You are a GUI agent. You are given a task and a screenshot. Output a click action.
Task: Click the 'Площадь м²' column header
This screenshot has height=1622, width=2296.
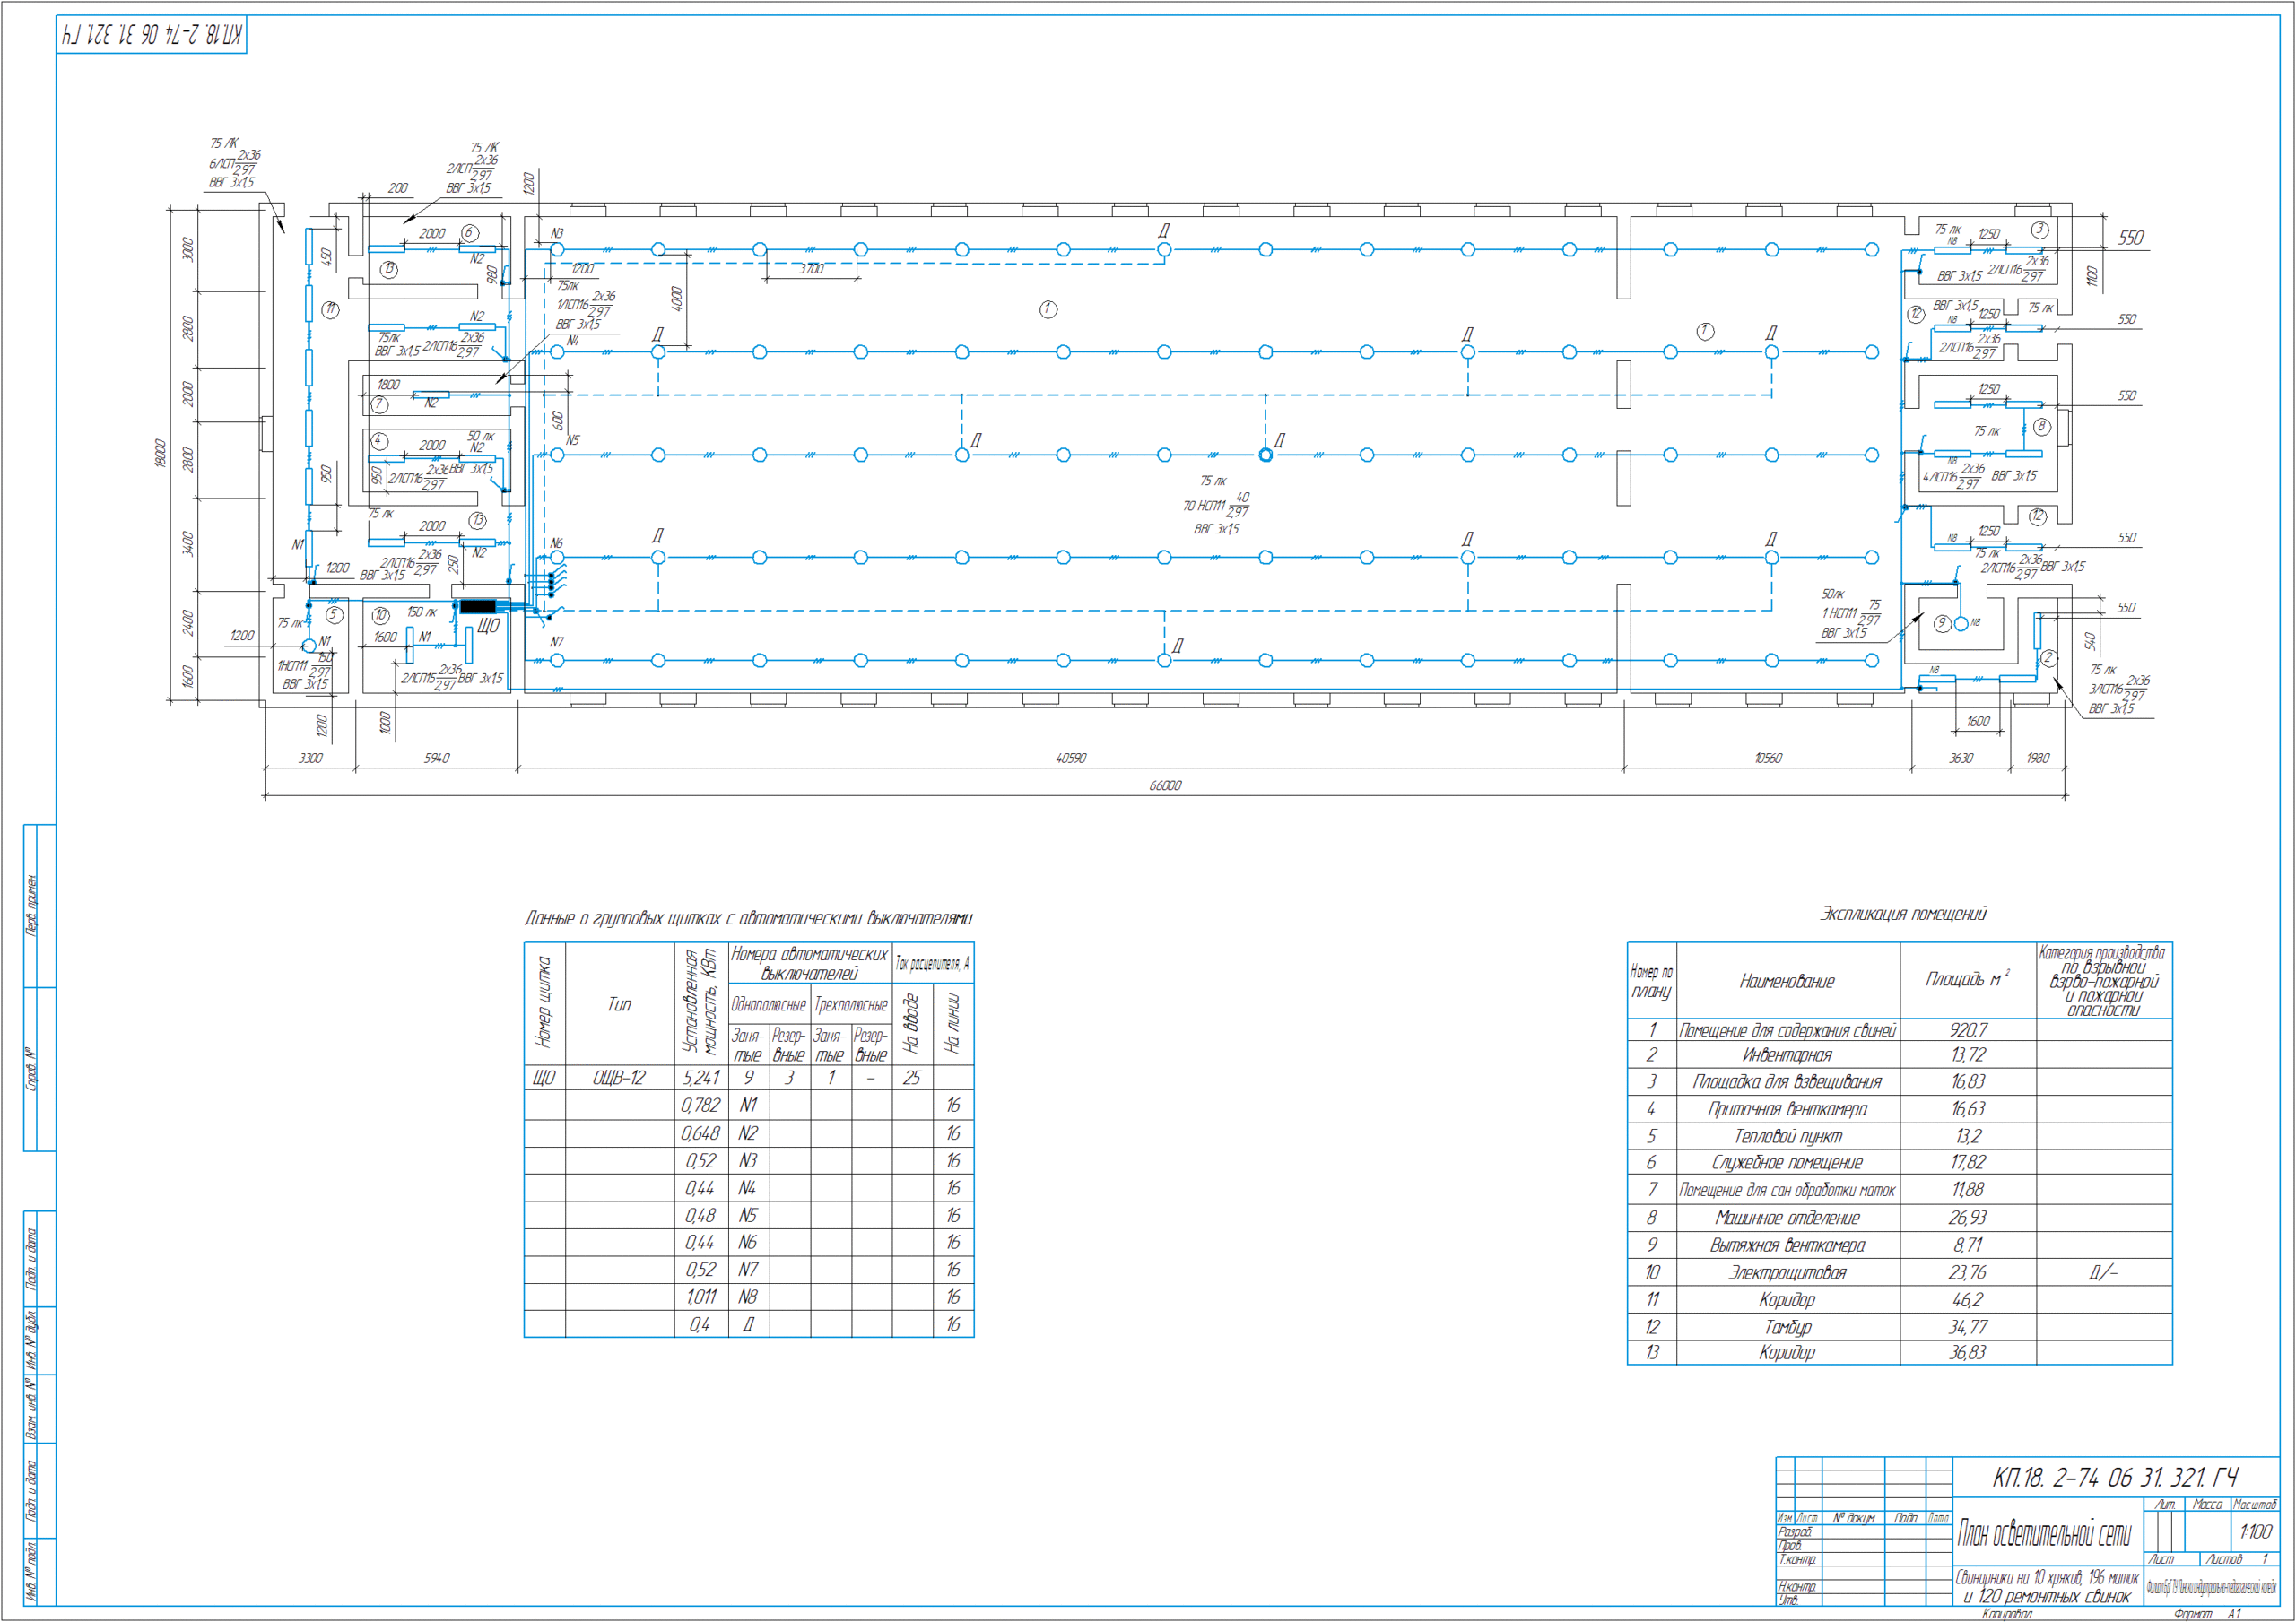[x=1967, y=978]
